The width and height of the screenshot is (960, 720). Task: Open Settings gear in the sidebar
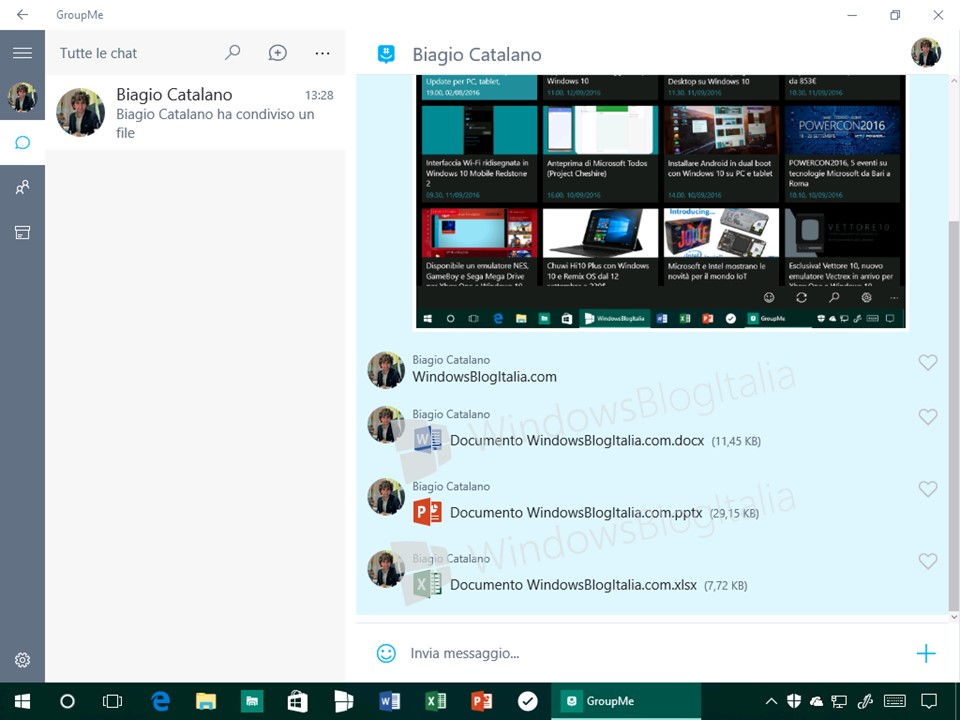[x=22, y=660]
